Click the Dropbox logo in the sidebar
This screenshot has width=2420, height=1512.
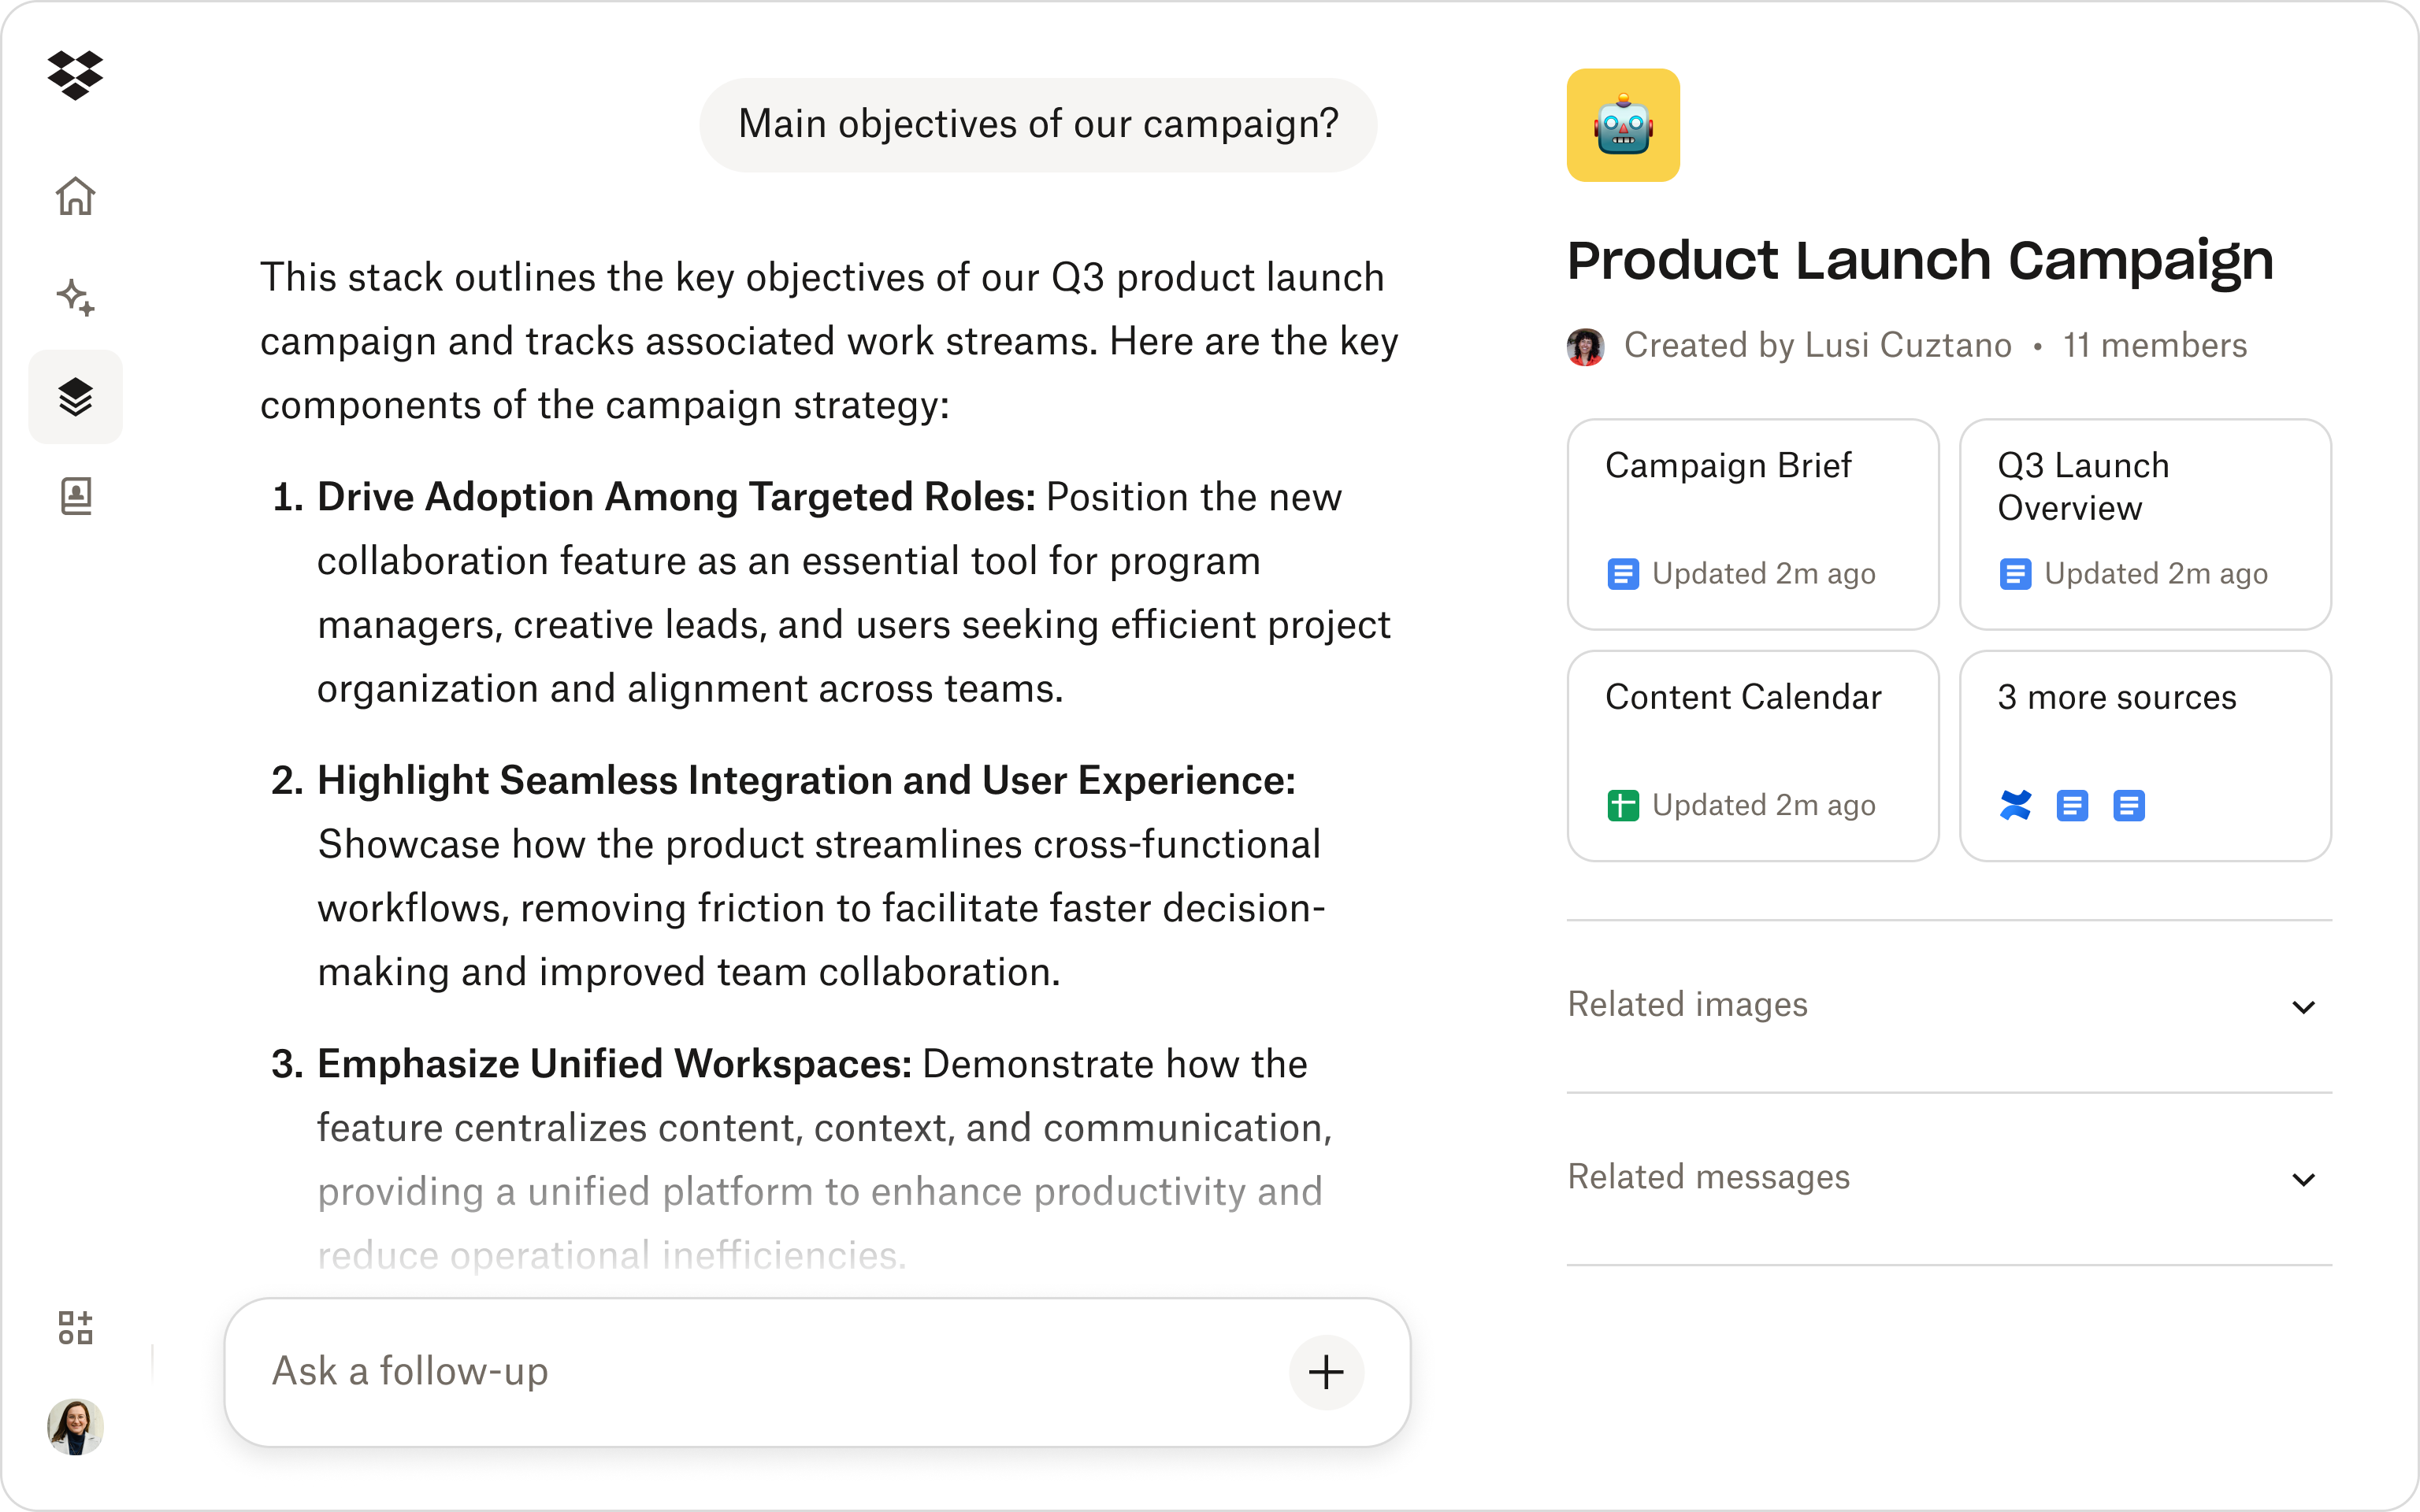(76, 75)
